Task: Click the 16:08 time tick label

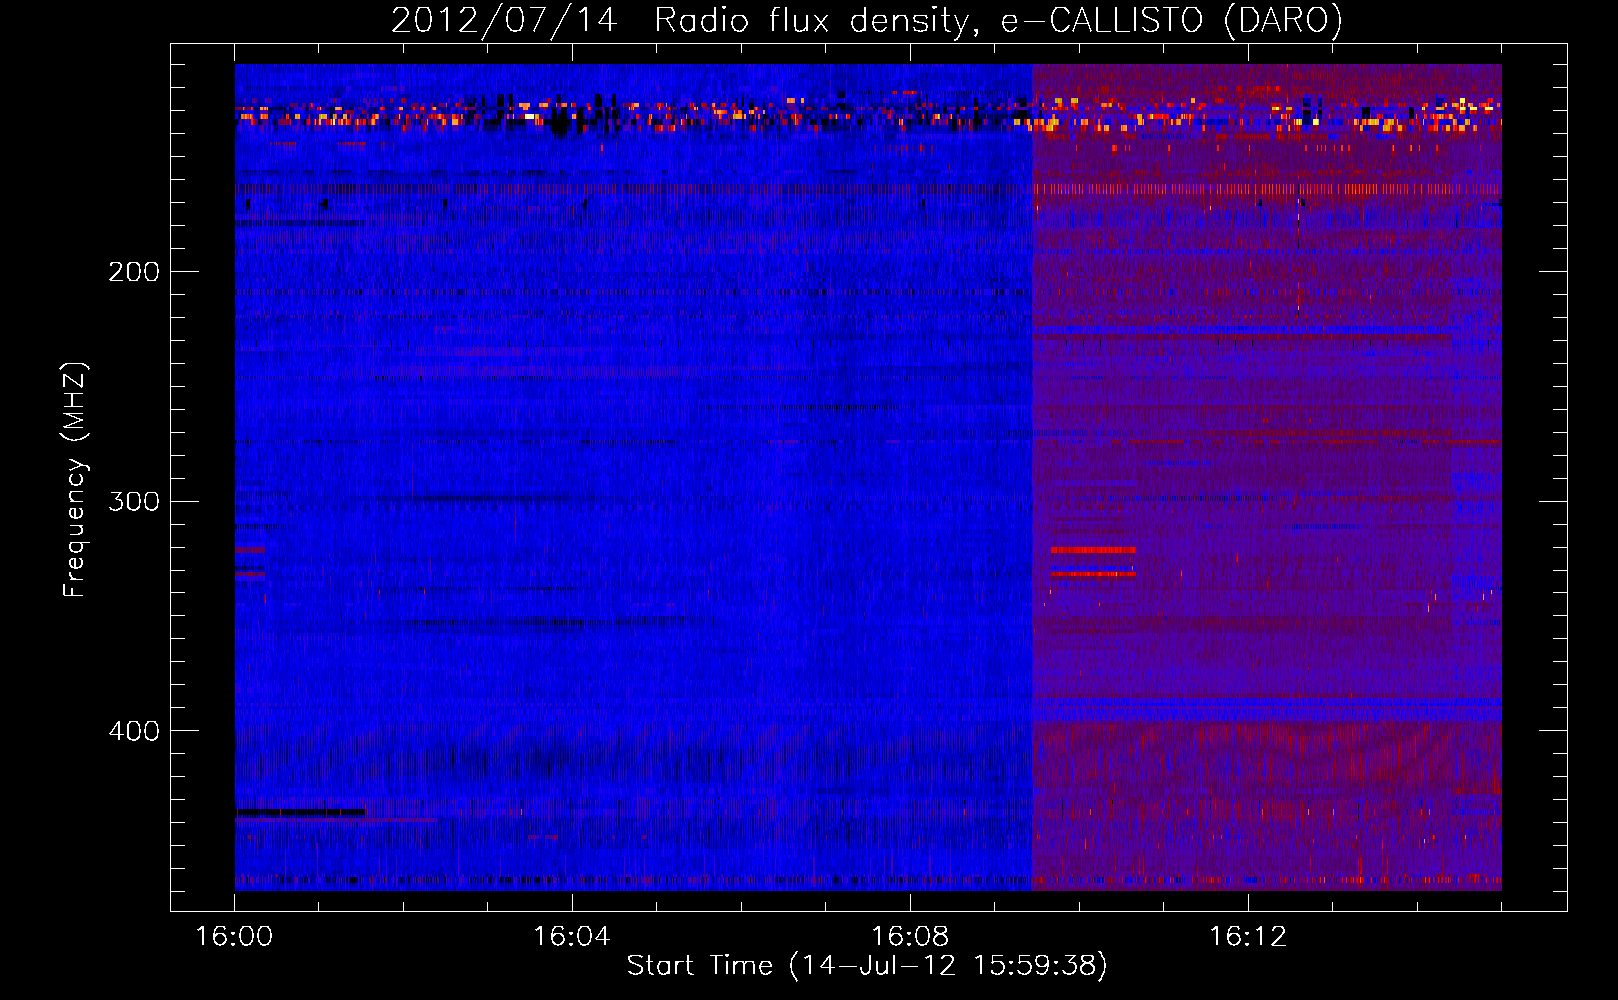Action: pyautogui.click(x=910, y=937)
